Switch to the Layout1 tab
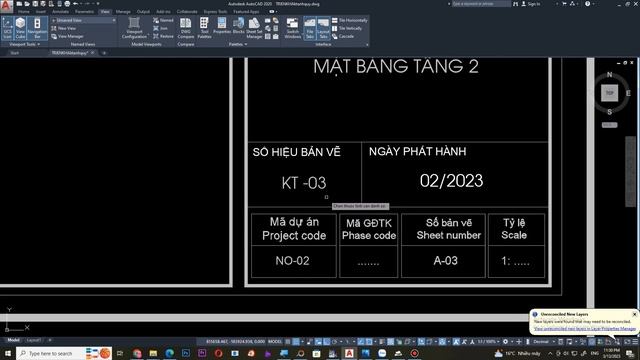This screenshot has height=360, width=640. pyautogui.click(x=33, y=340)
